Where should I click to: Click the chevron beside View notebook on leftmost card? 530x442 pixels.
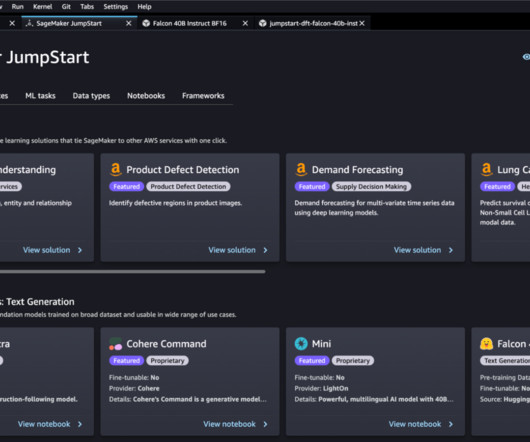point(80,424)
